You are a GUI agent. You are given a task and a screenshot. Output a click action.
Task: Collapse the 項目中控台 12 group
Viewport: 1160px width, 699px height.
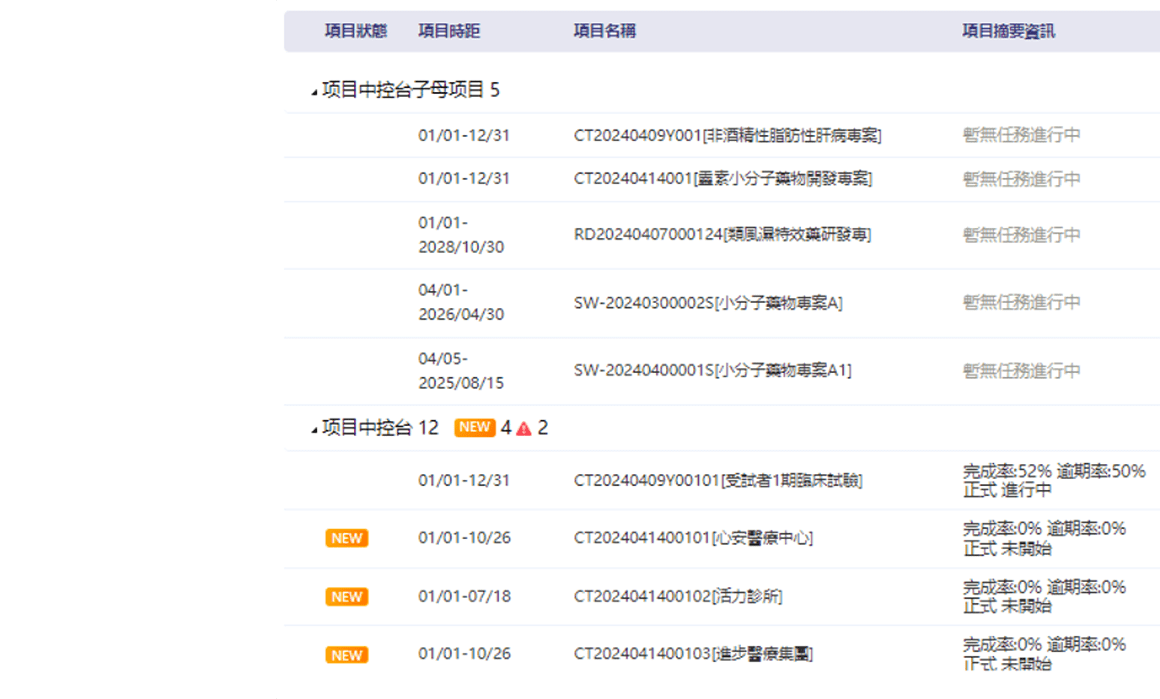tap(315, 430)
